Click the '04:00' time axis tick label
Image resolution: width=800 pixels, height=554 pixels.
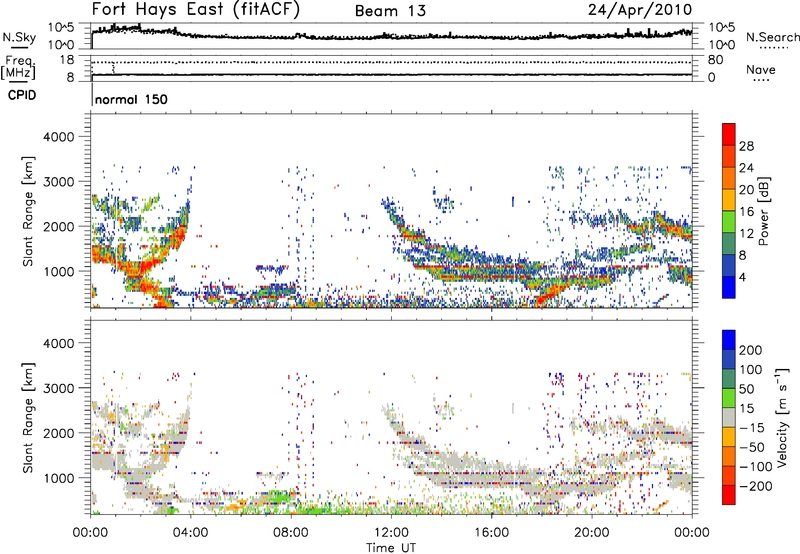tap(191, 533)
